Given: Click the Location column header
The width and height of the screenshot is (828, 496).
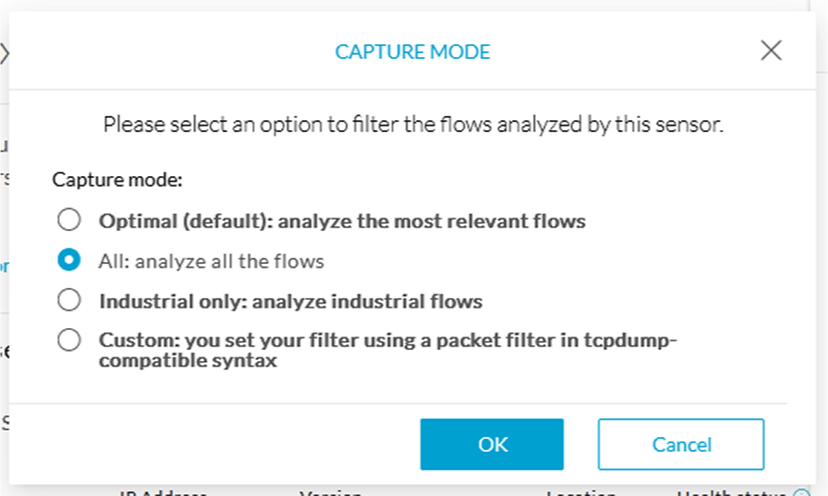Looking at the screenshot, I should [581, 493].
